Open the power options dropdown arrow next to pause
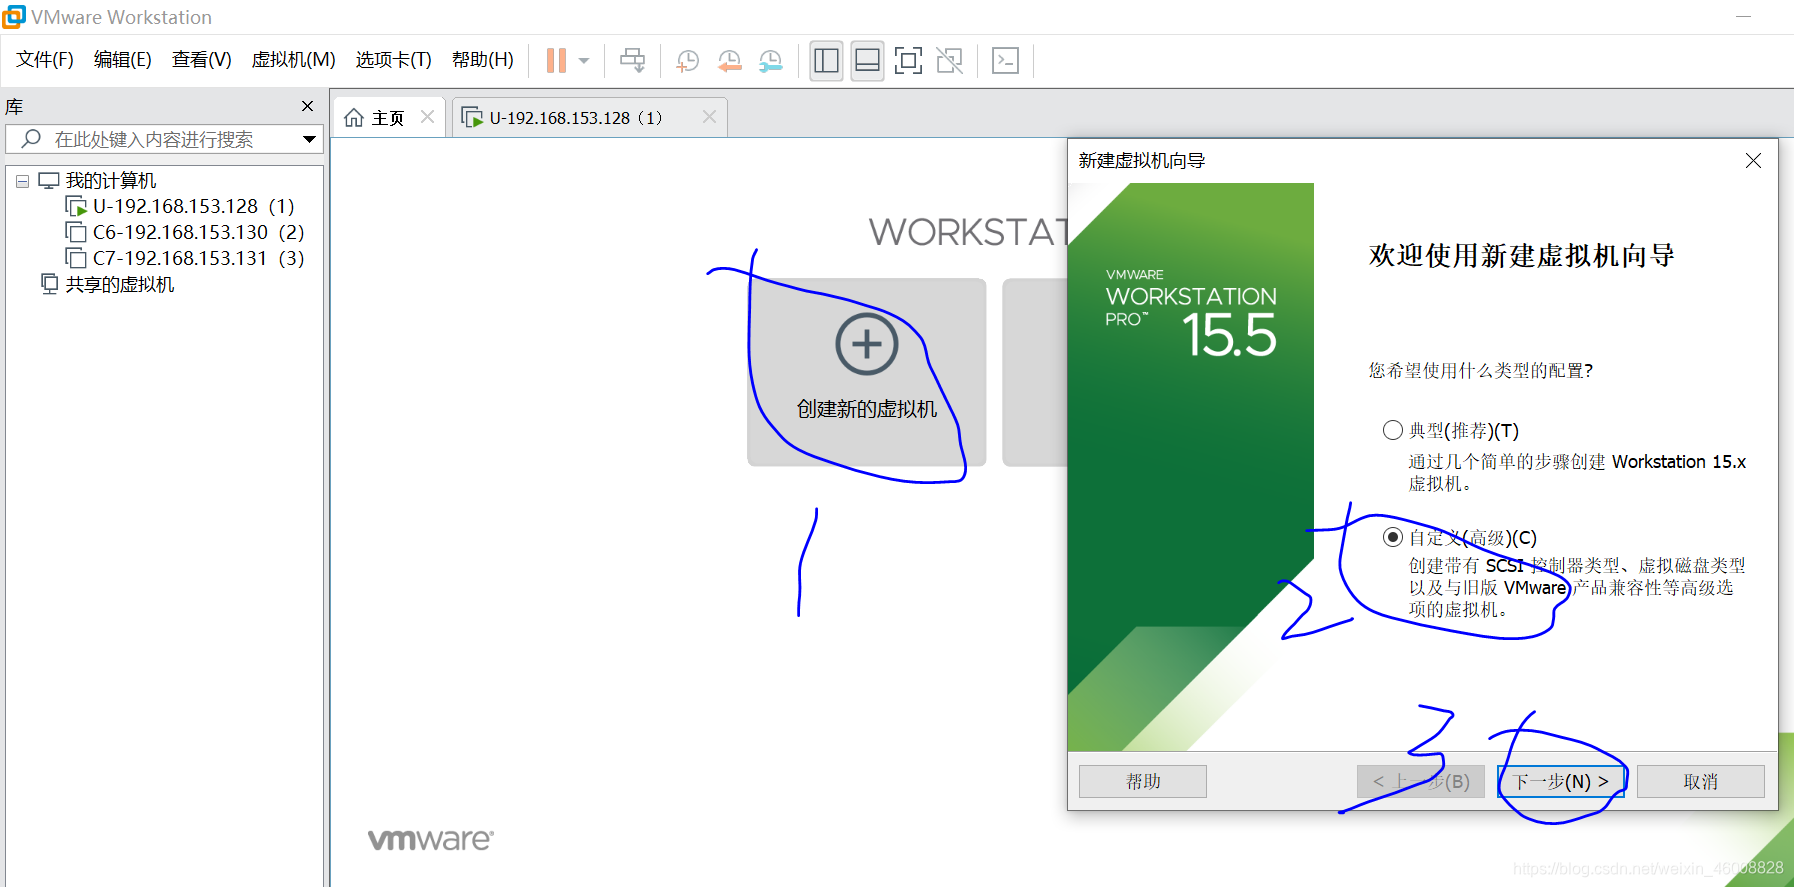Image resolution: width=1794 pixels, height=887 pixels. coord(584,61)
